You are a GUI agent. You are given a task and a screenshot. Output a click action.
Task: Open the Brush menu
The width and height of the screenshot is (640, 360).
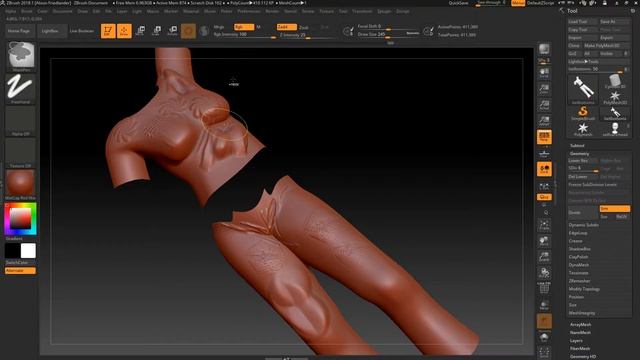tap(27, 11)
